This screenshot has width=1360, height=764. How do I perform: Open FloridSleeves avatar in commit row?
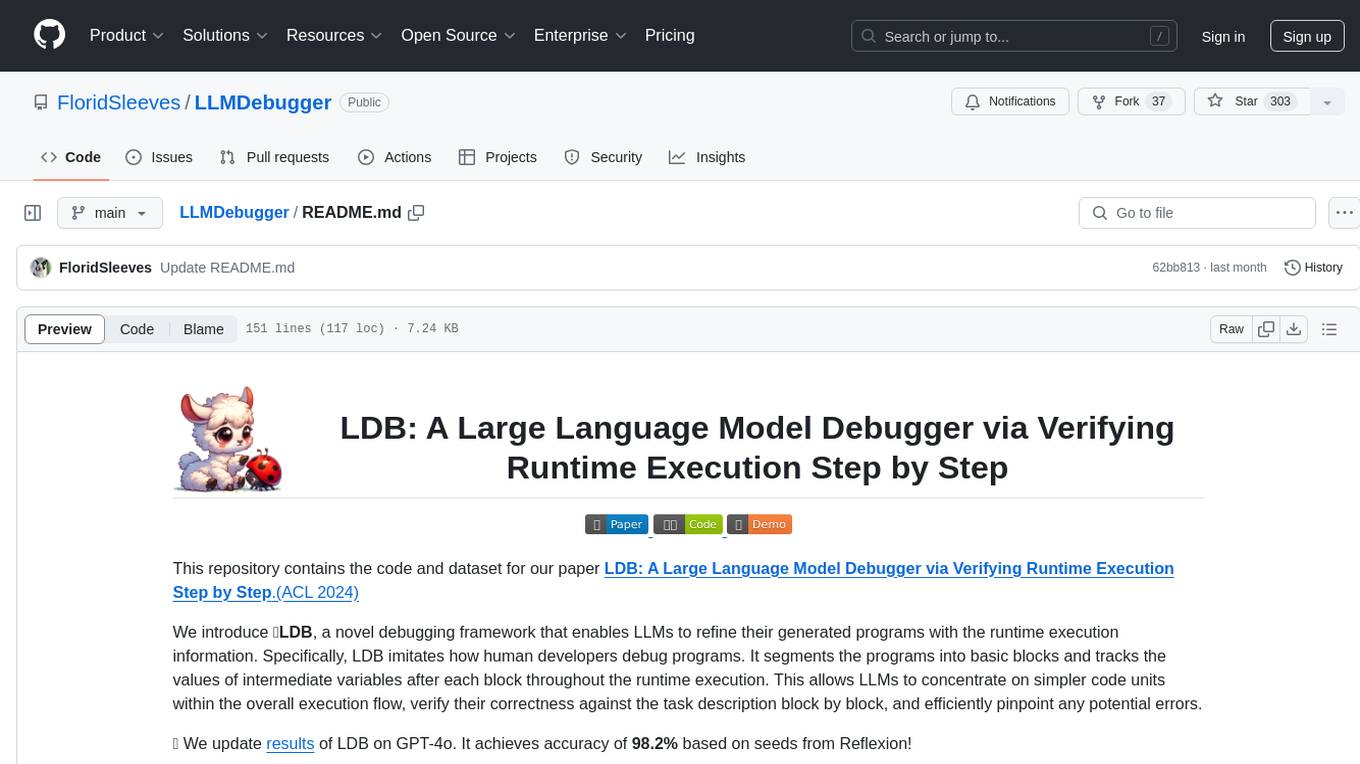point(41,268)
